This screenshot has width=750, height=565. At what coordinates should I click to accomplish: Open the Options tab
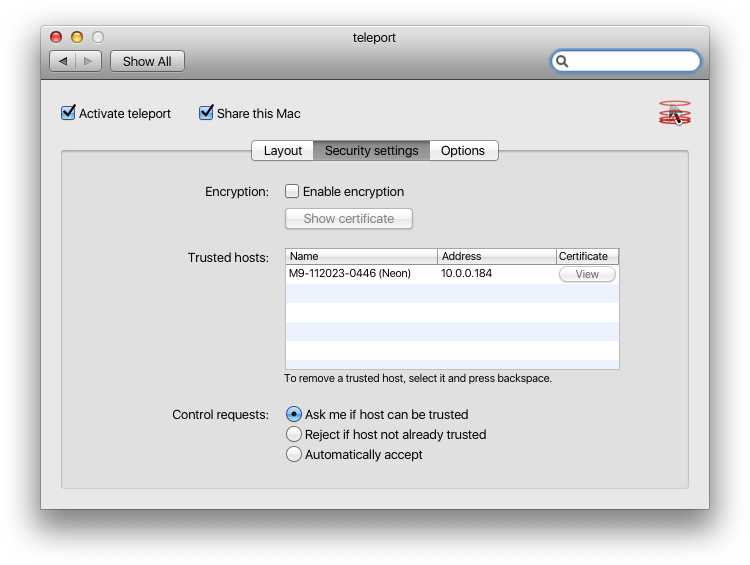click(463, 150)
